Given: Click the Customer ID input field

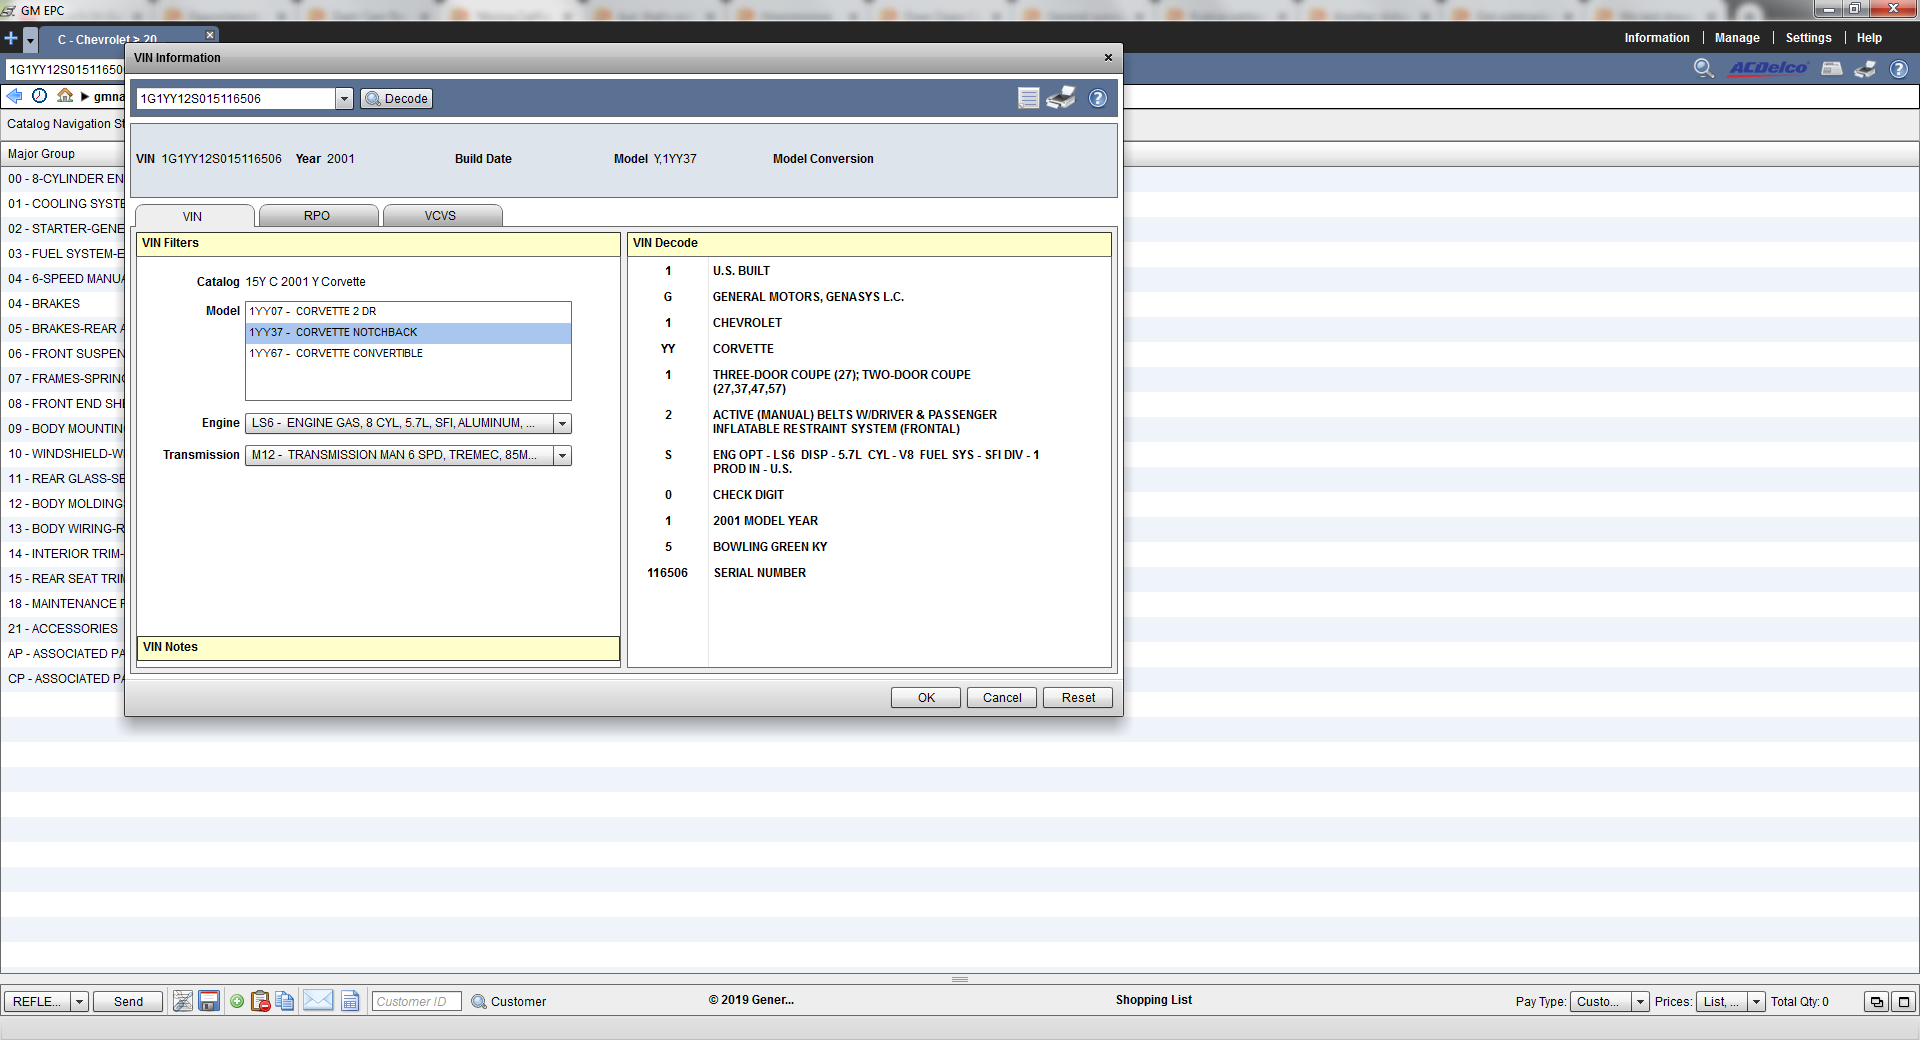Looking at the screenshot, I should coord(416,1001).
